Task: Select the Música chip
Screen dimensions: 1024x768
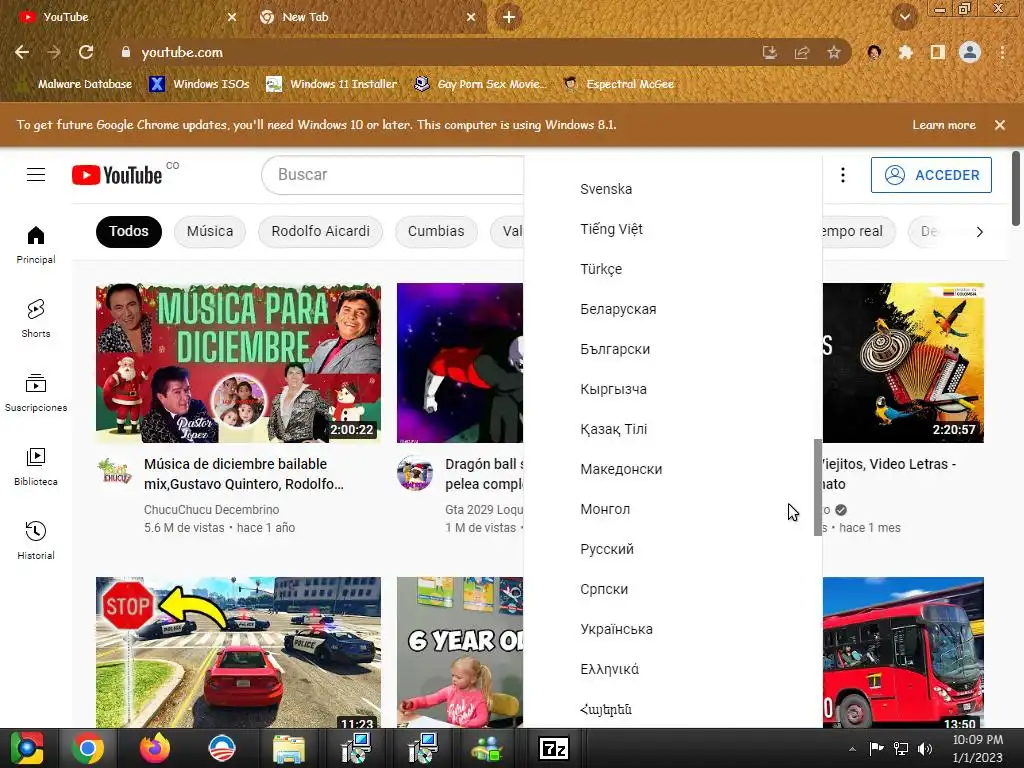Action: [x=210, y=231]
